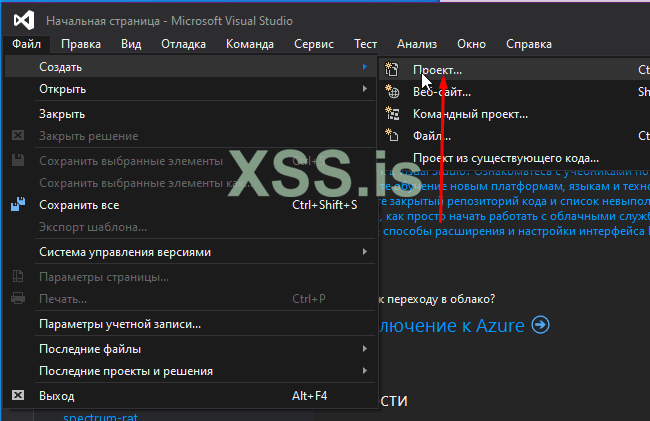
Task: Expand Последние проекты и решения submenu arrow
Action: (x=365, y=370)
